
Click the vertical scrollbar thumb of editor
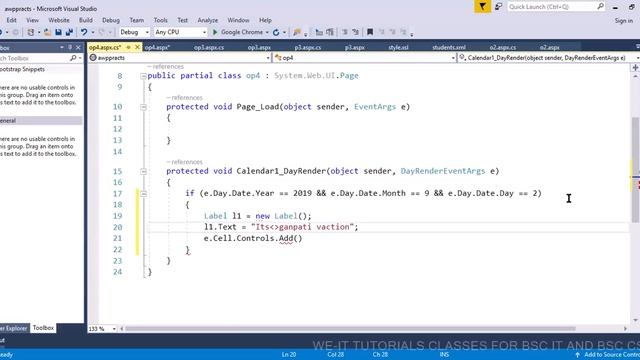tap(636, 169)
